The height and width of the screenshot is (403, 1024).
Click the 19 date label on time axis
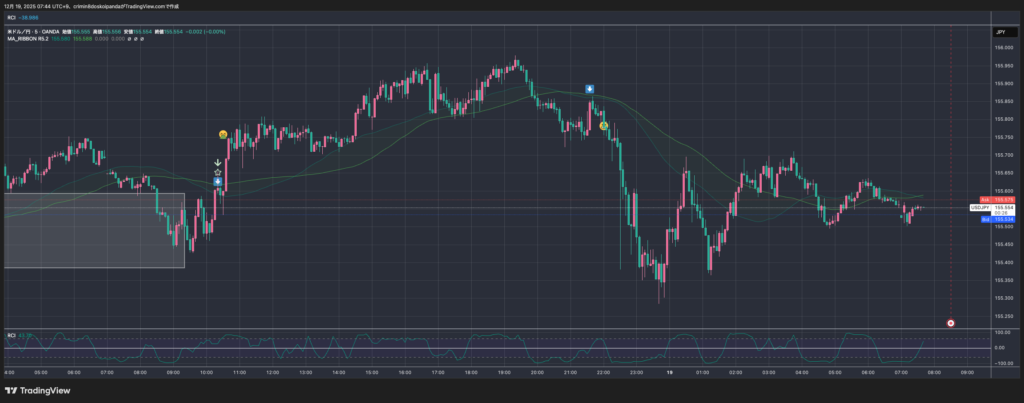(669, 372)
